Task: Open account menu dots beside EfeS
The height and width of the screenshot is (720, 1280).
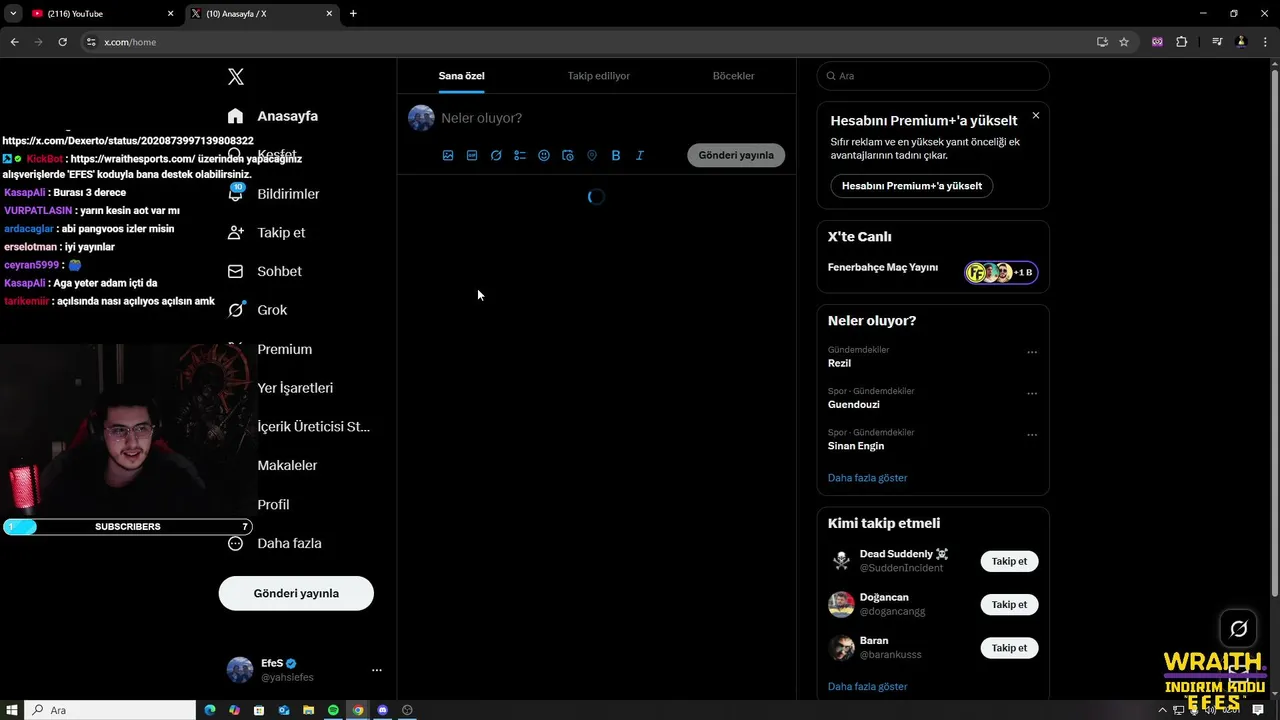Action: [377, 670]
